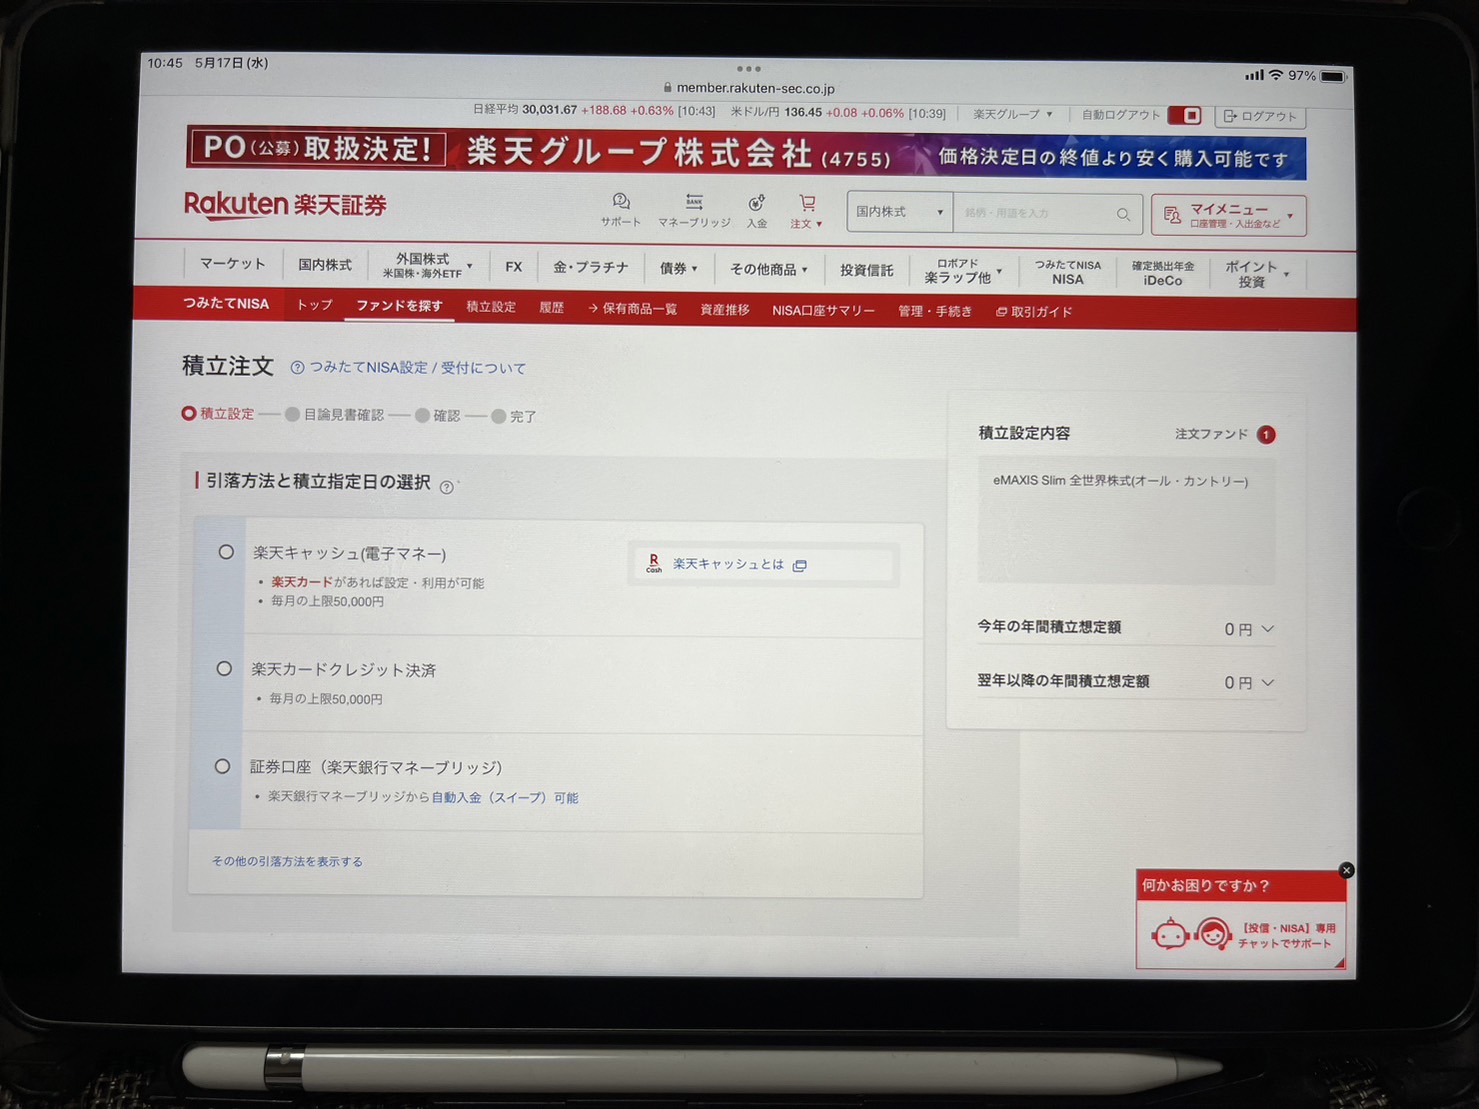
Task: Switch to the 積立設定 tab
Action: (491, 307)
